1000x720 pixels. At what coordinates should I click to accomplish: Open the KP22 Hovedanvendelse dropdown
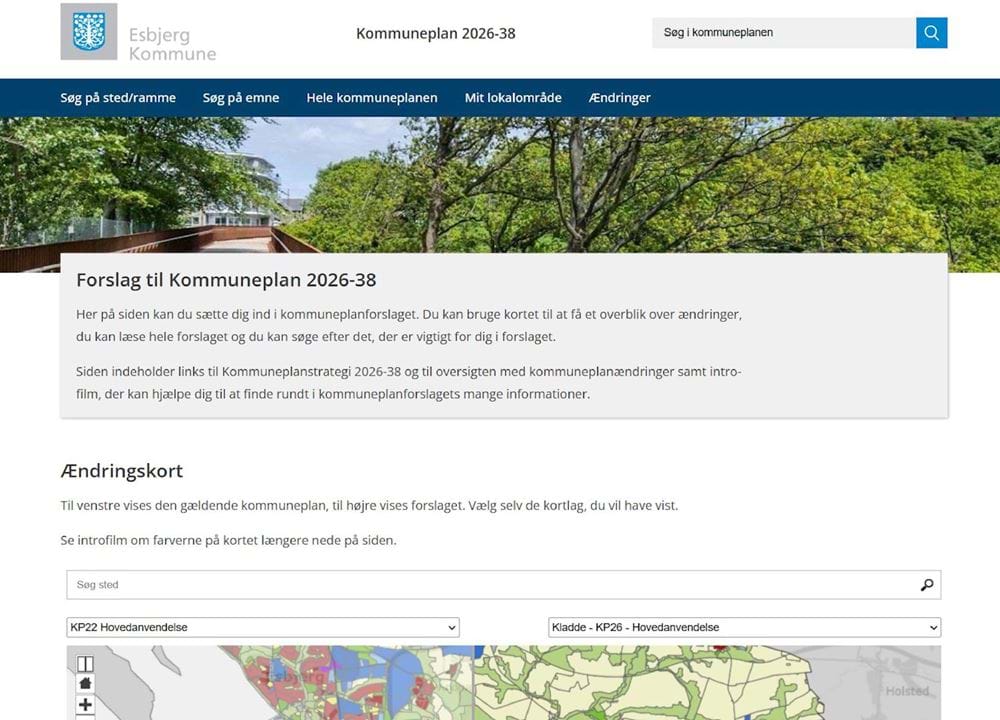click(263, 628)
